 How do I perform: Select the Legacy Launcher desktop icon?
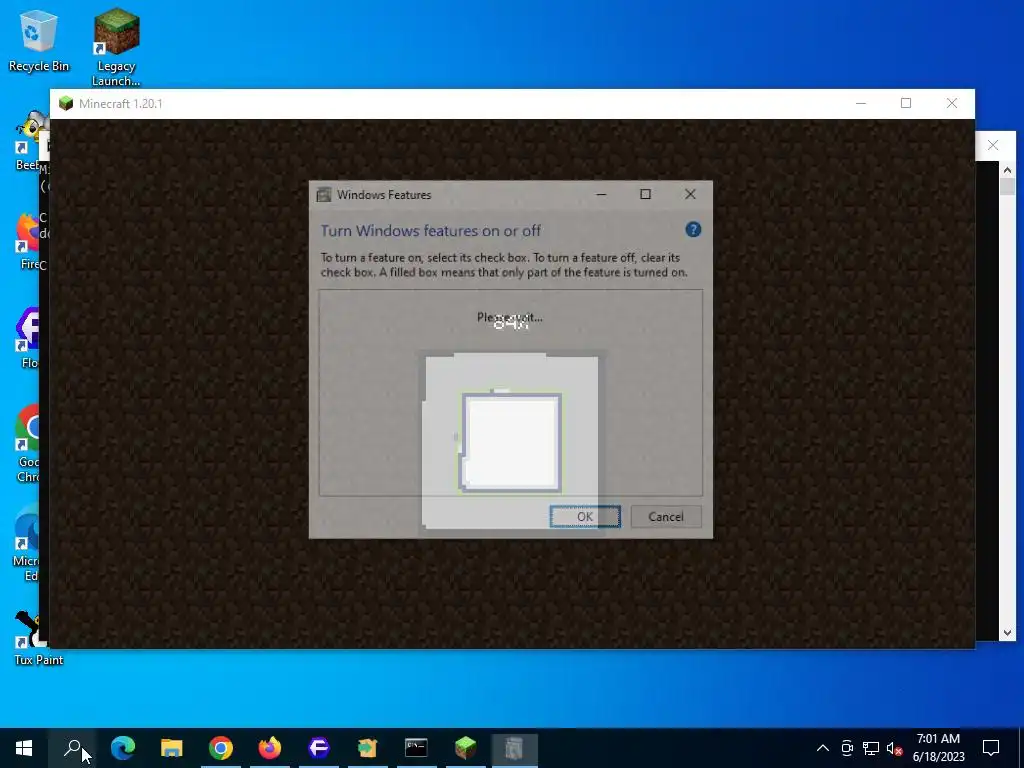click(x=116, y=47)
